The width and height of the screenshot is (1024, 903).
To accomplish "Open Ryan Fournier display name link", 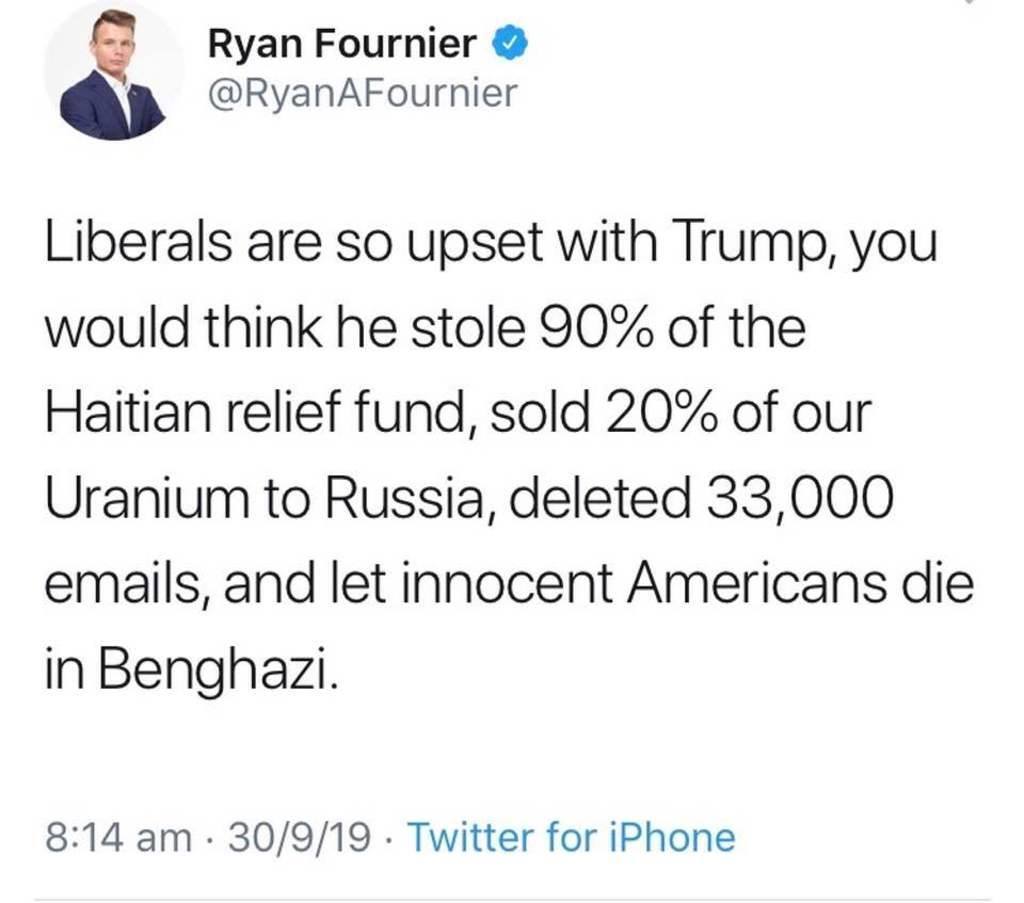I will (342, 44).
